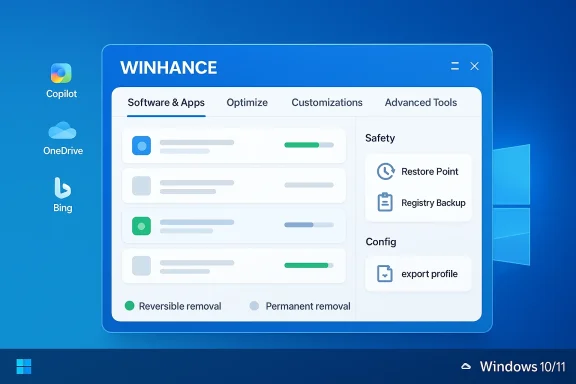This screenshot has width=576, height=384.
Task: Select the blue app icon in first row
Action: [x=141, y=146]
